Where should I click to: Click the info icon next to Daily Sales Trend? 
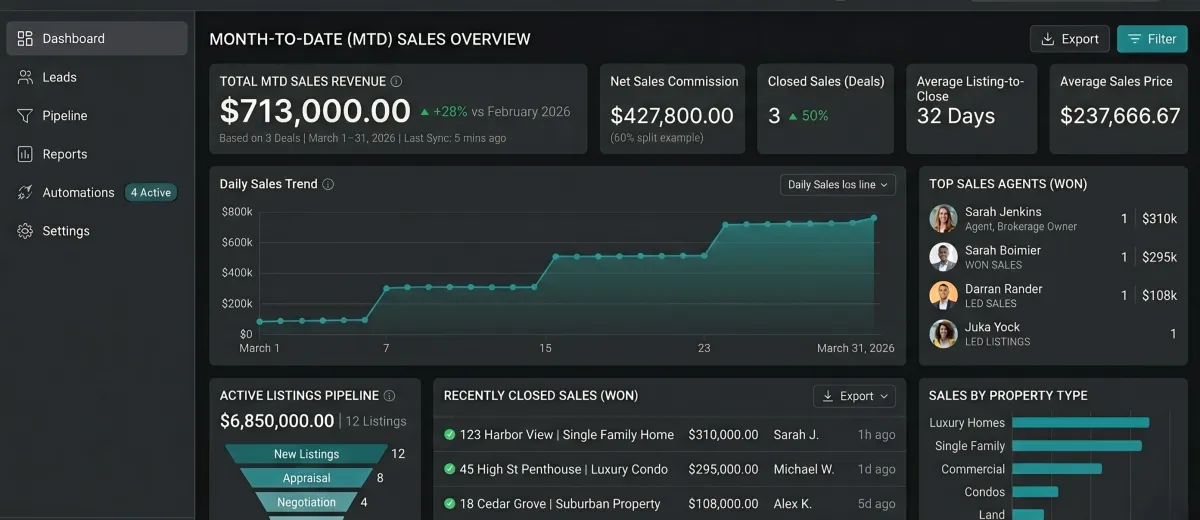pos(328,184)
